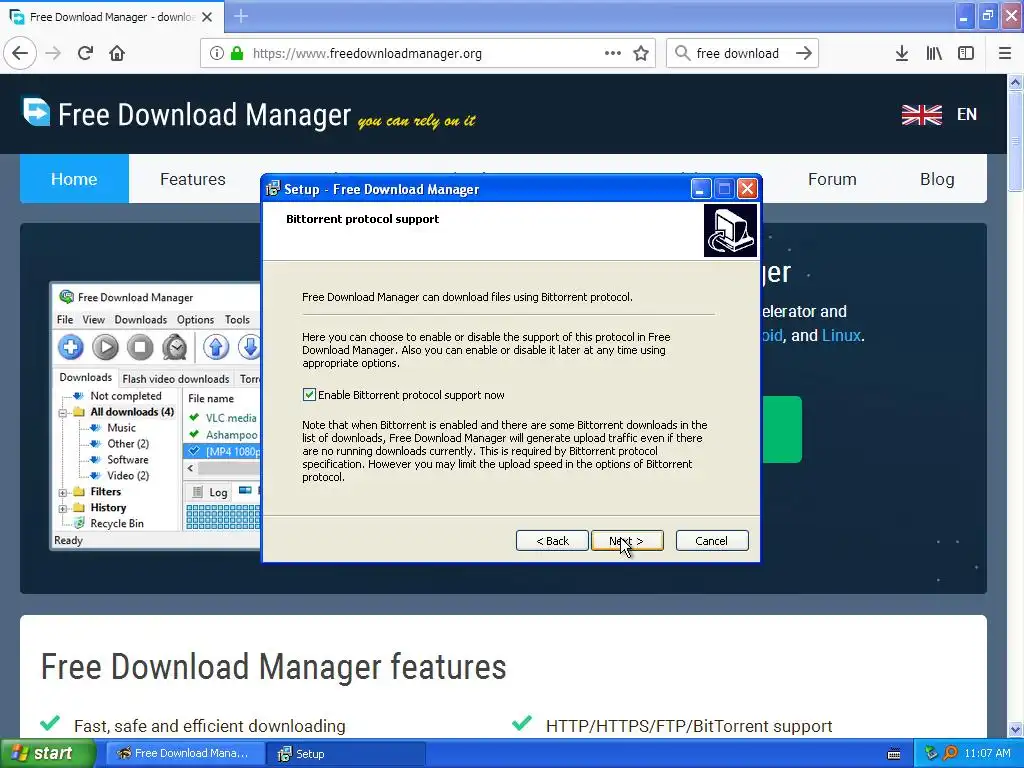
Task: Click the search go arrow
Action: coord(804,53)
